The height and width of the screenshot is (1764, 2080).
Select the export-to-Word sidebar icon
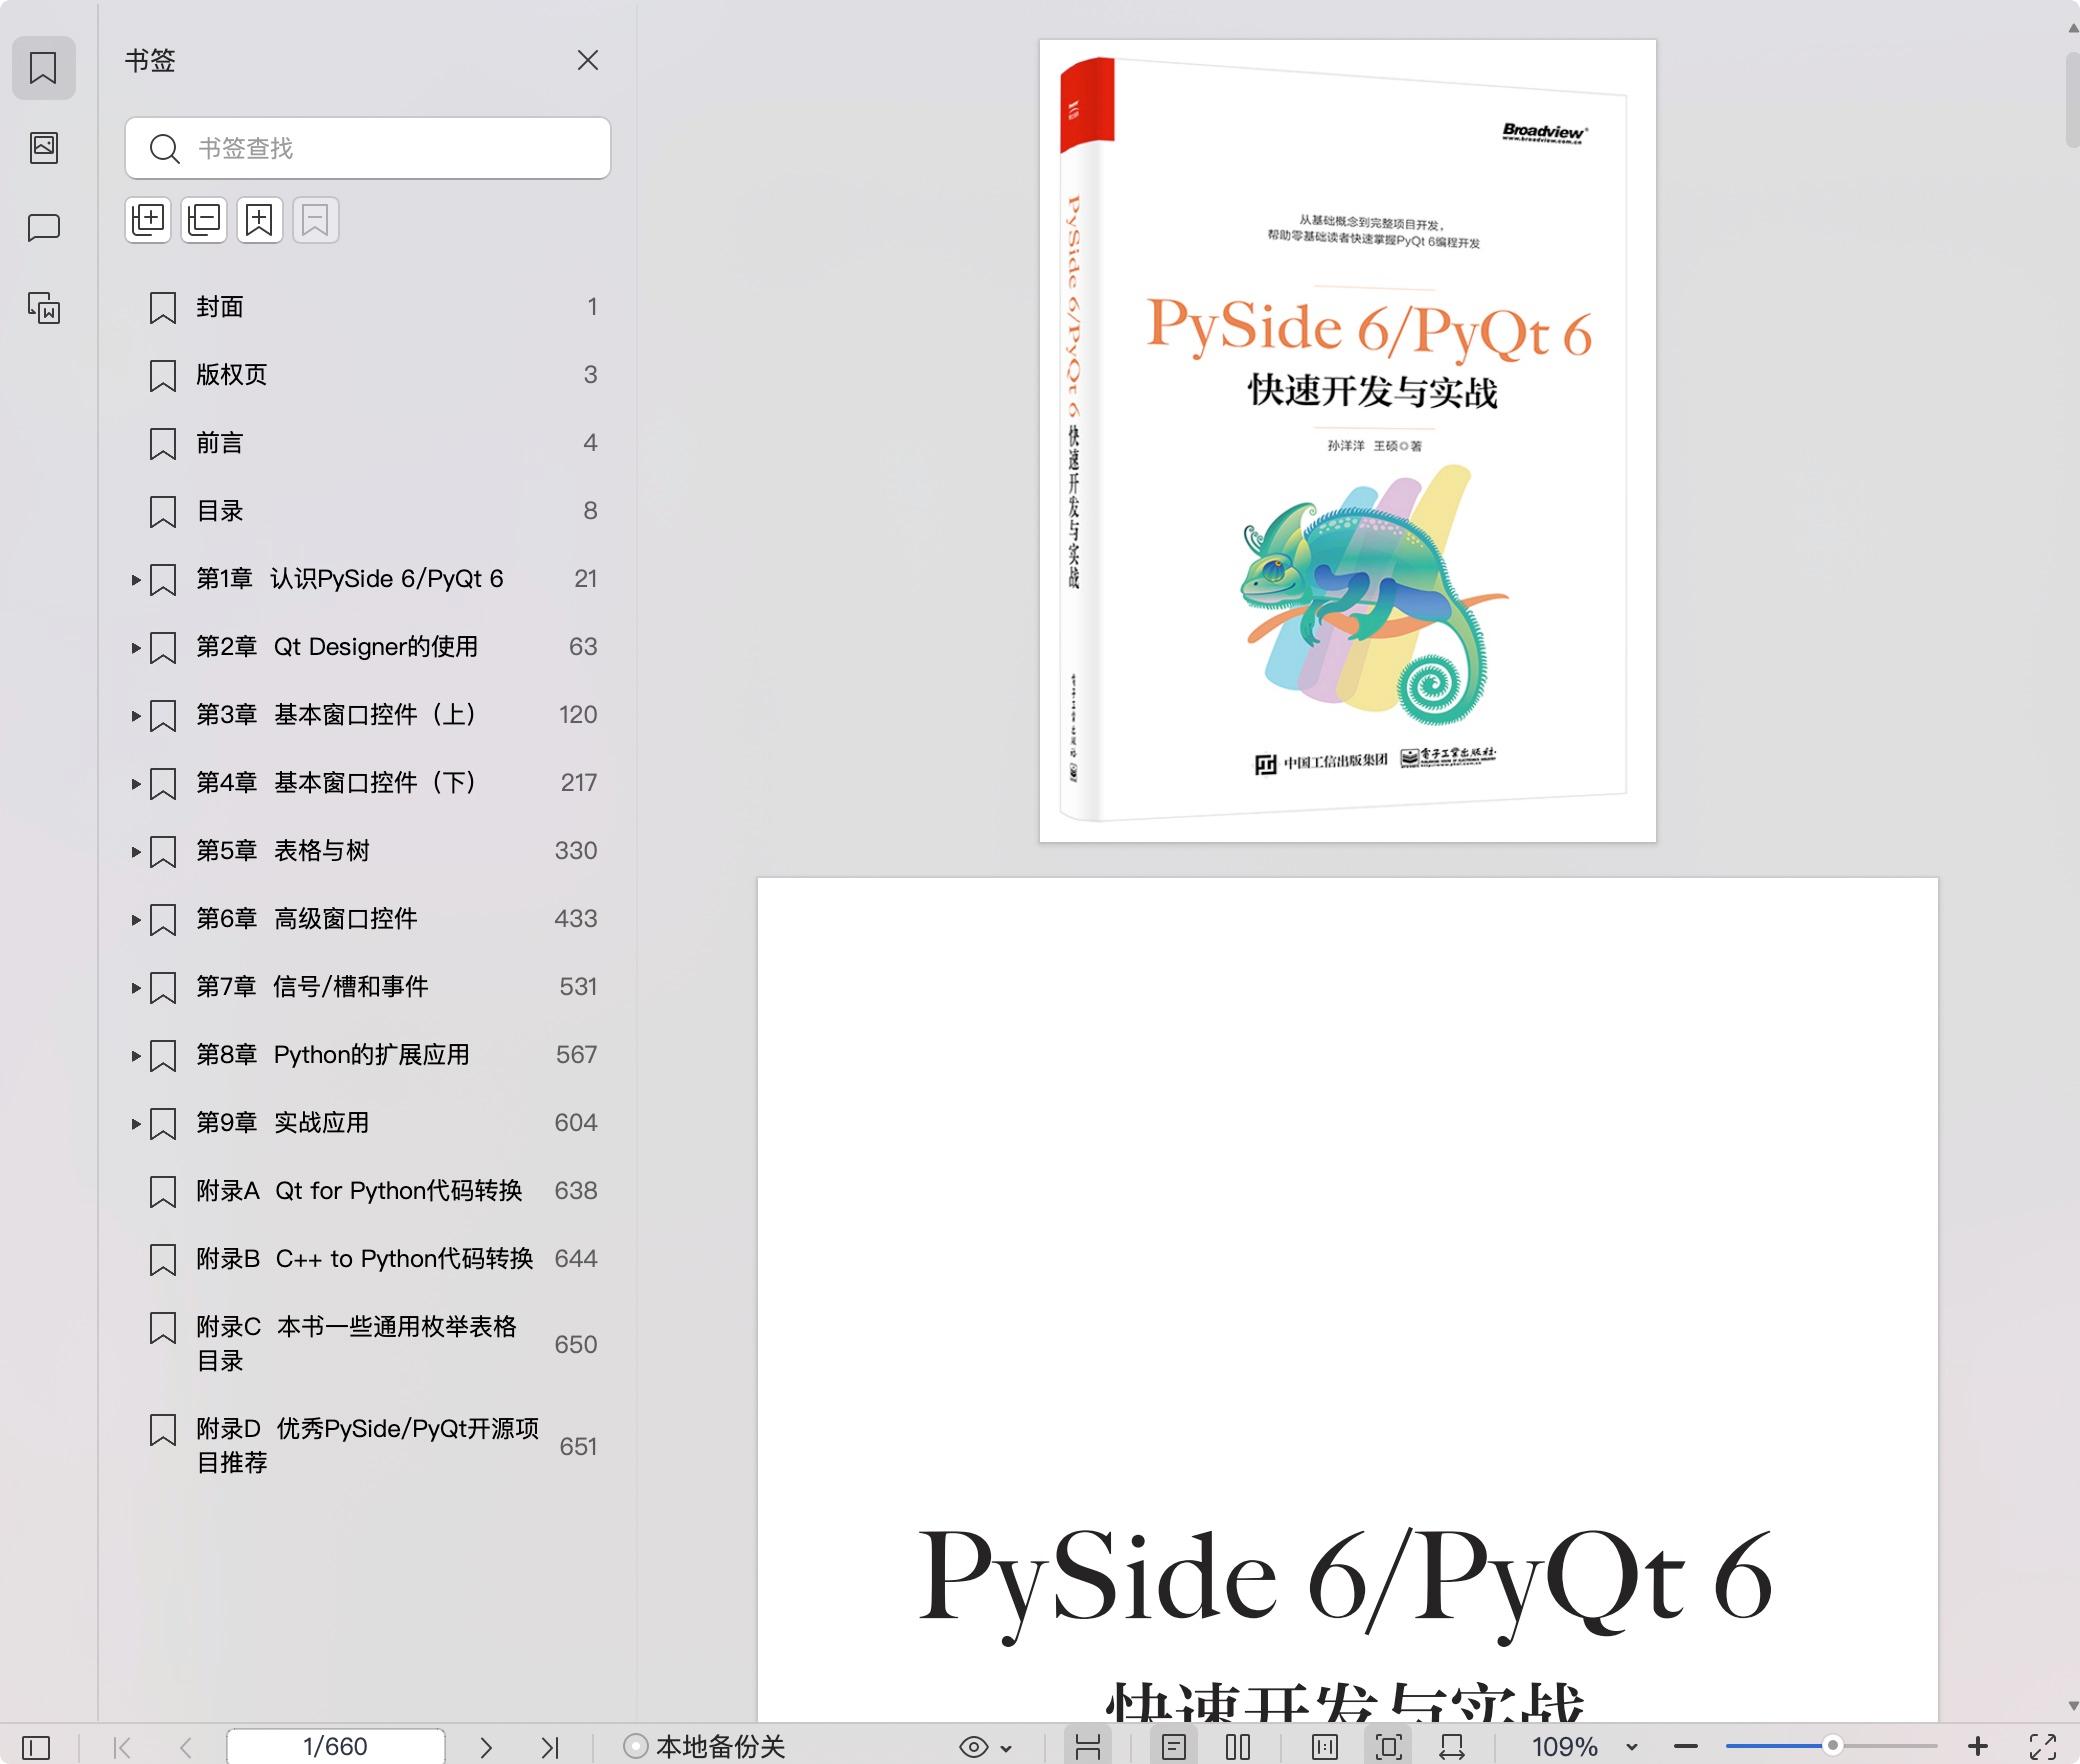click(x=44, y=310)
